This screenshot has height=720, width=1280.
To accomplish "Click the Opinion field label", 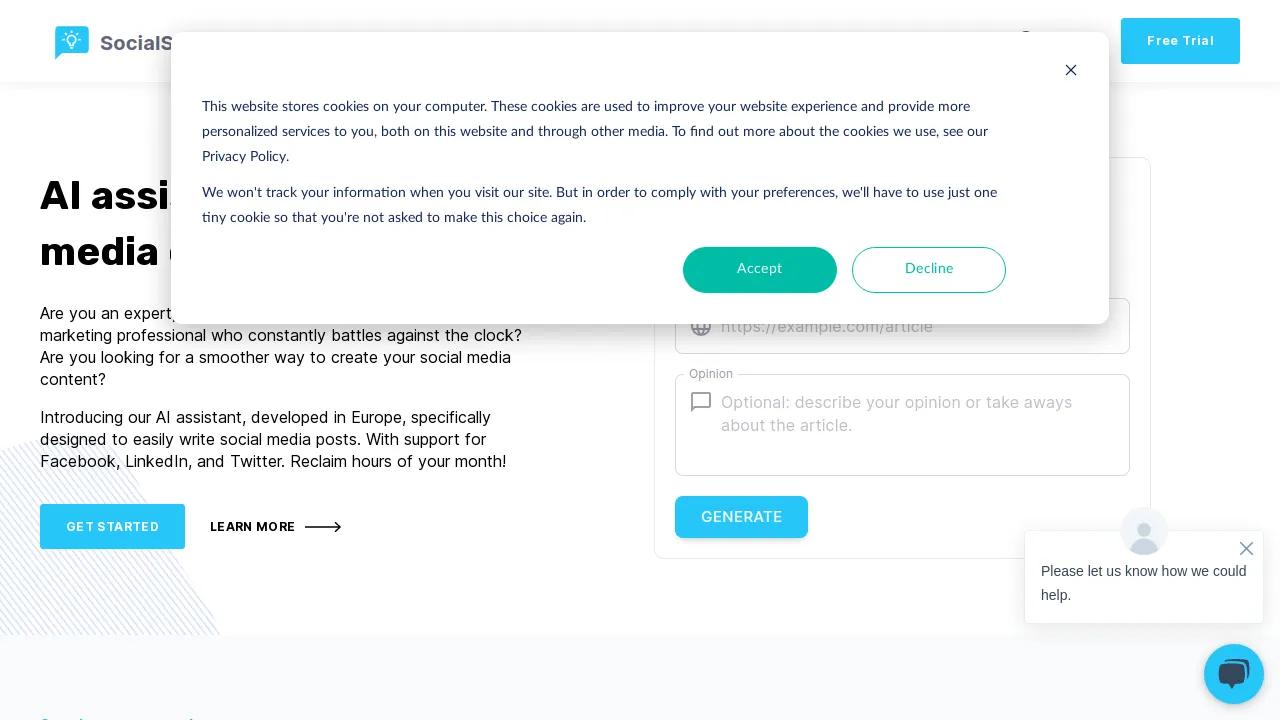I will pyautogui.click(x=711, y=374).
